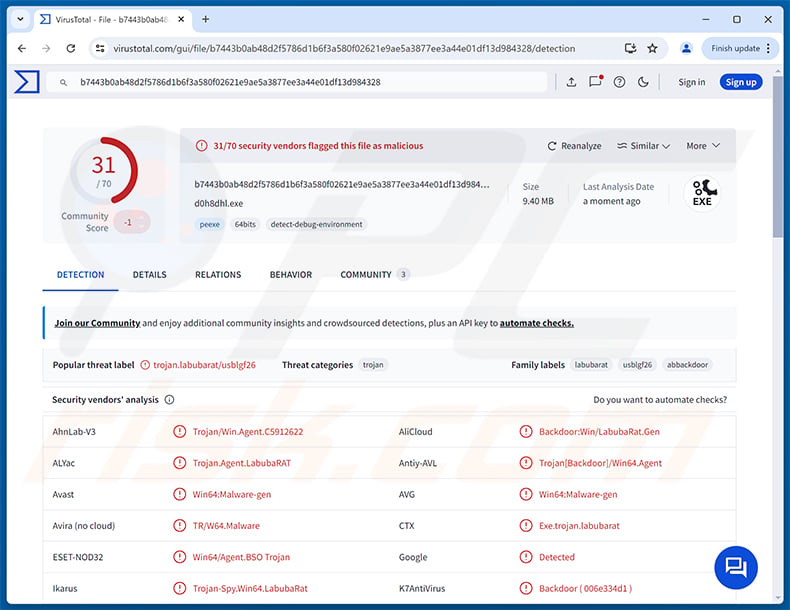Image resolution: width=790 pixels, height=610 pixels.
Task: Click alert icon next to AliCloud detection
Action: tap(525, 432)
